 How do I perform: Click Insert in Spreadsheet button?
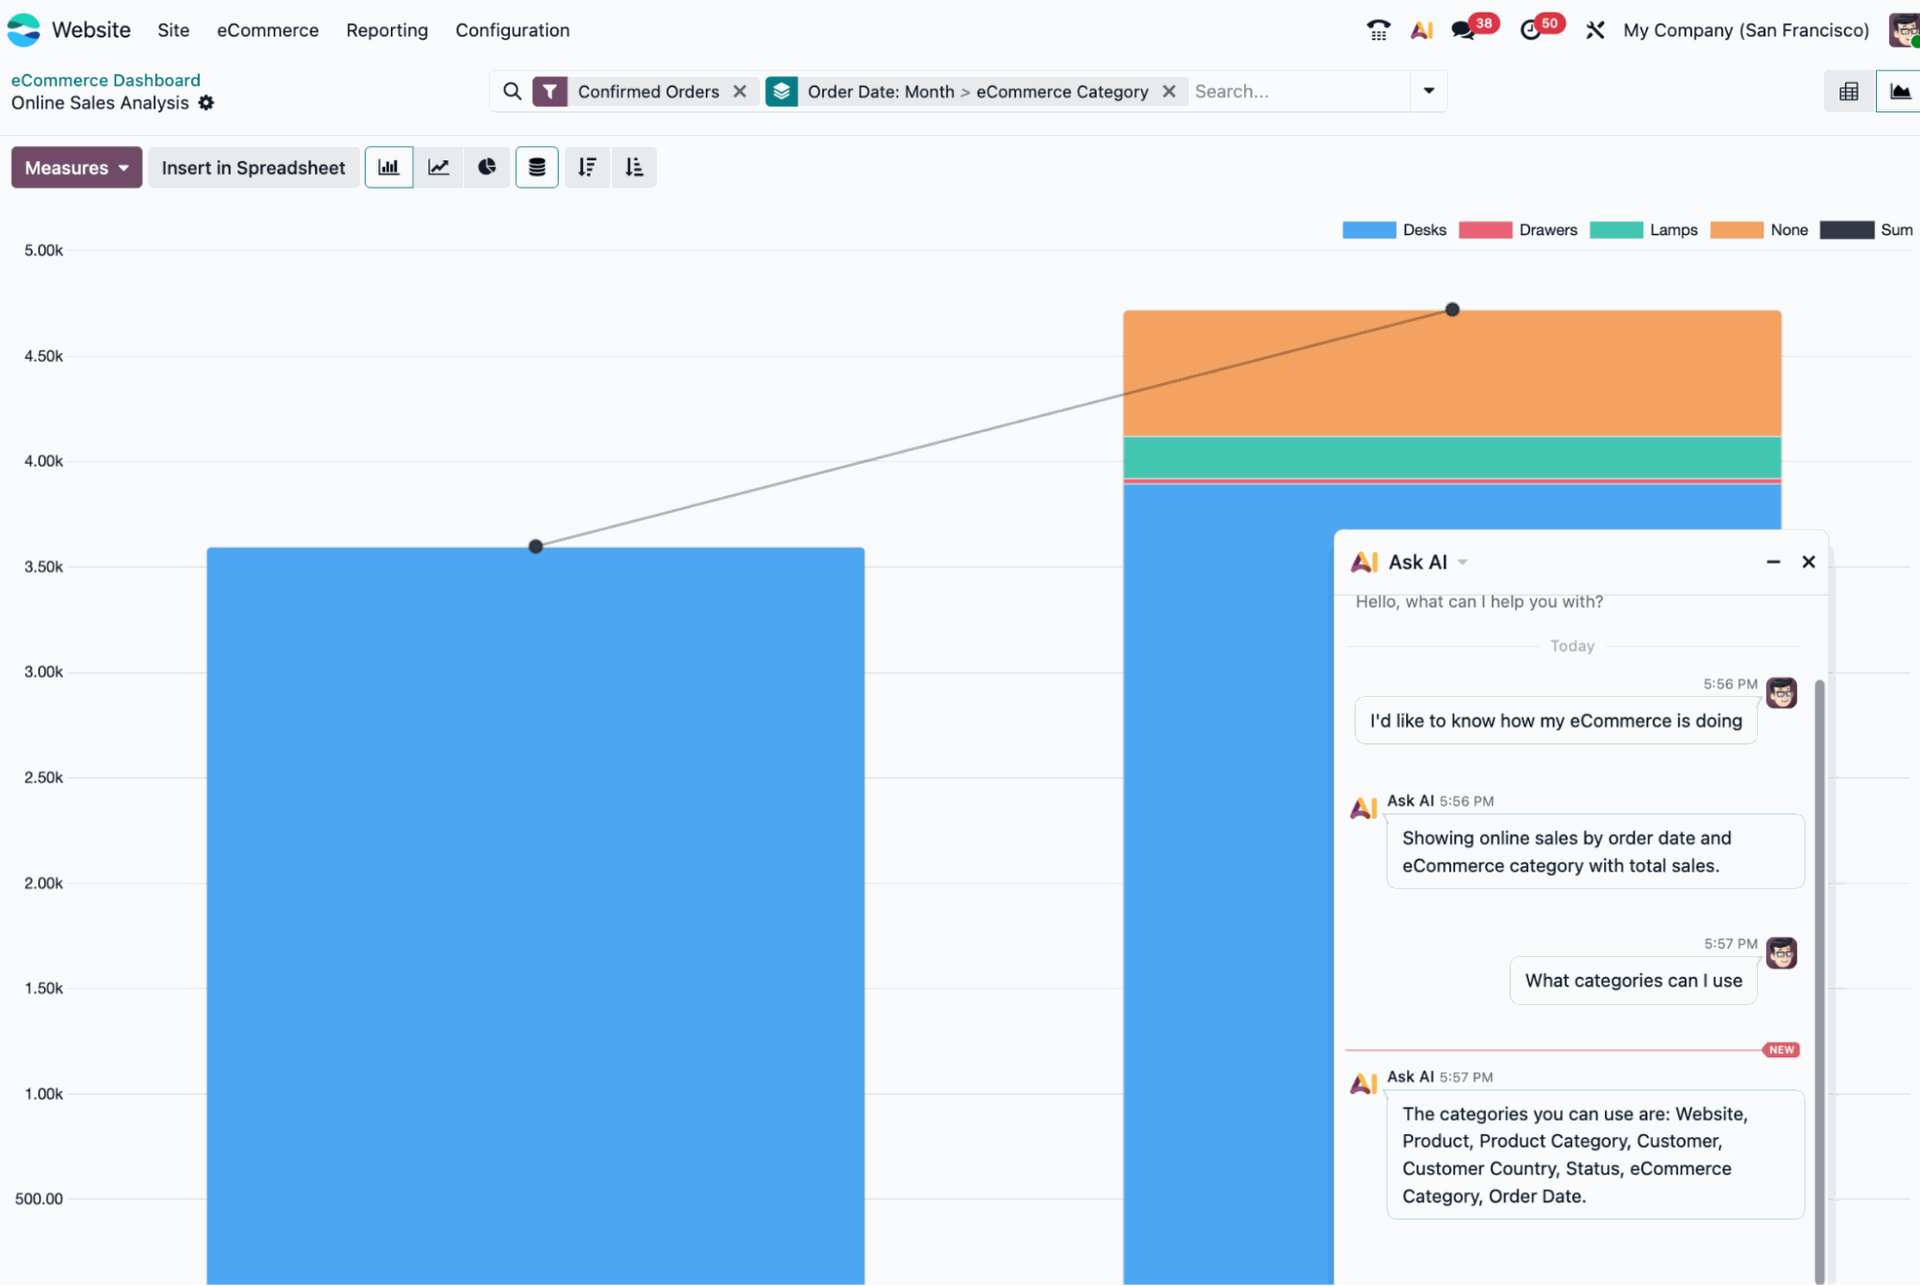pos(253,167)
